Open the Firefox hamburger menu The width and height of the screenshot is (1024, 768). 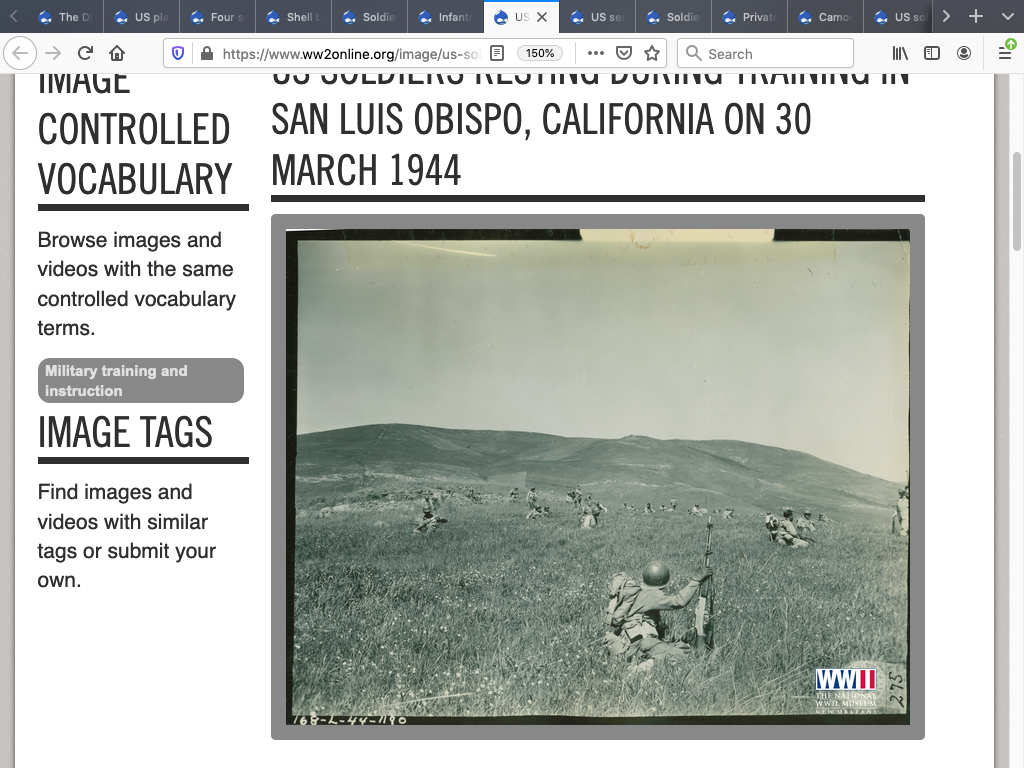click(x=1005, y=53)
